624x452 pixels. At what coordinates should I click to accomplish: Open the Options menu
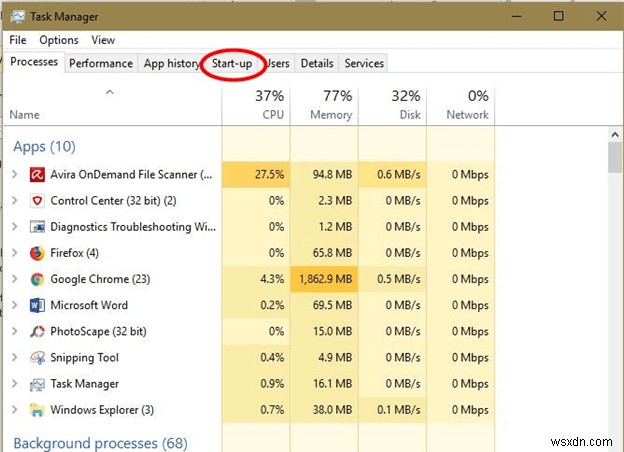[59, 40]
